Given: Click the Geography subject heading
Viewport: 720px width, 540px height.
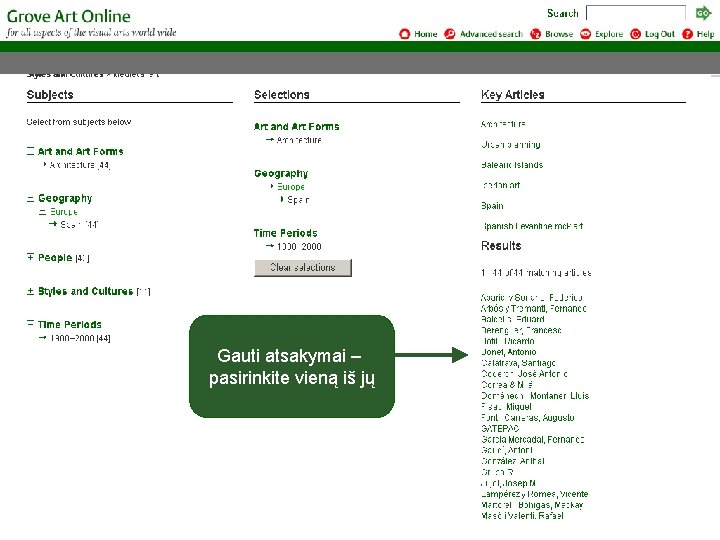Looking at the screenshot, I should 65,198.
